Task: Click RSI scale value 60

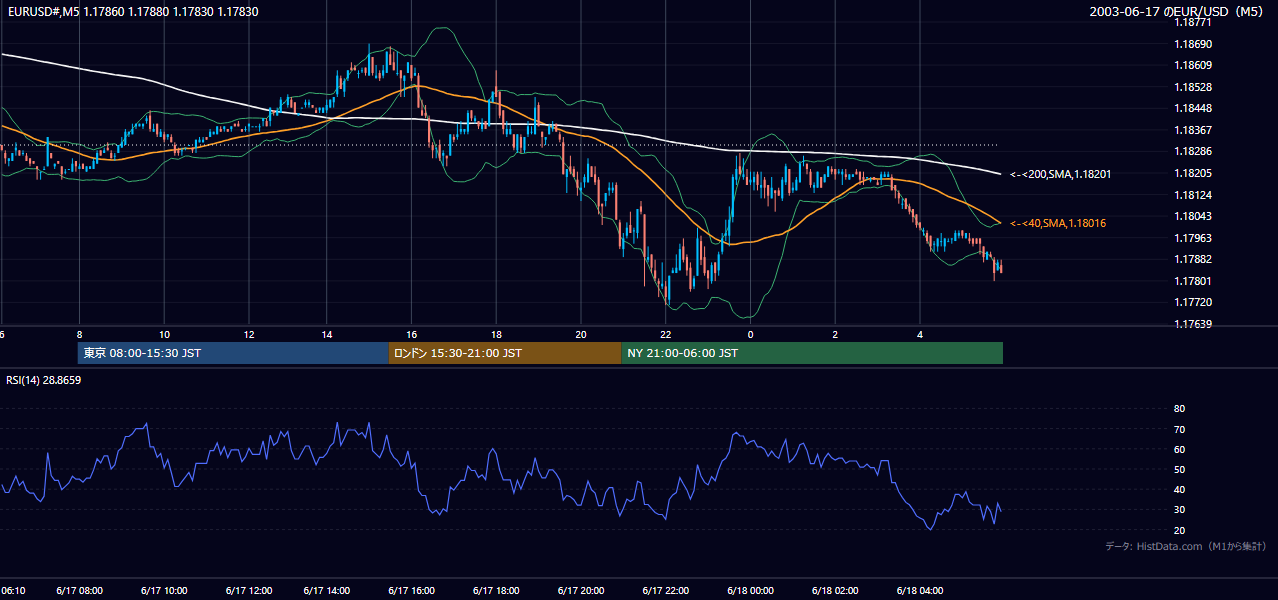Action: [1179, 449]
